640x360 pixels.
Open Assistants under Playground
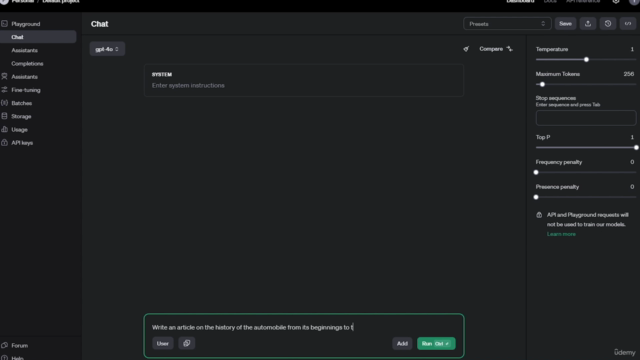click(x=24, y=50)
